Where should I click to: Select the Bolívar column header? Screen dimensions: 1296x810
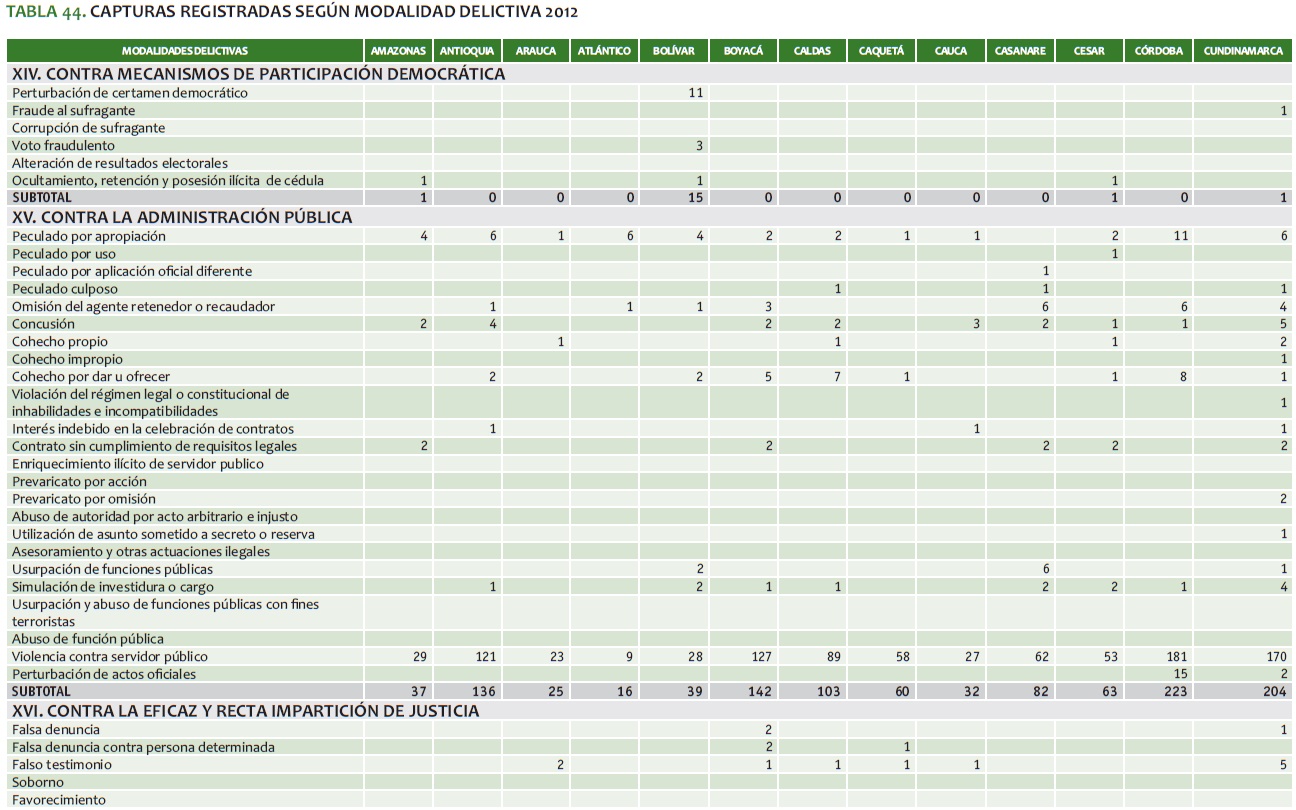pos(673,51)
